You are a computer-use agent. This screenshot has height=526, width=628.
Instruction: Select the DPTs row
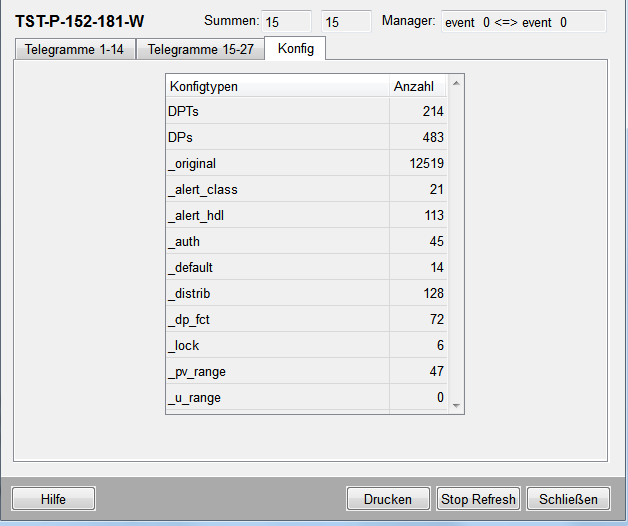point(277,112)
